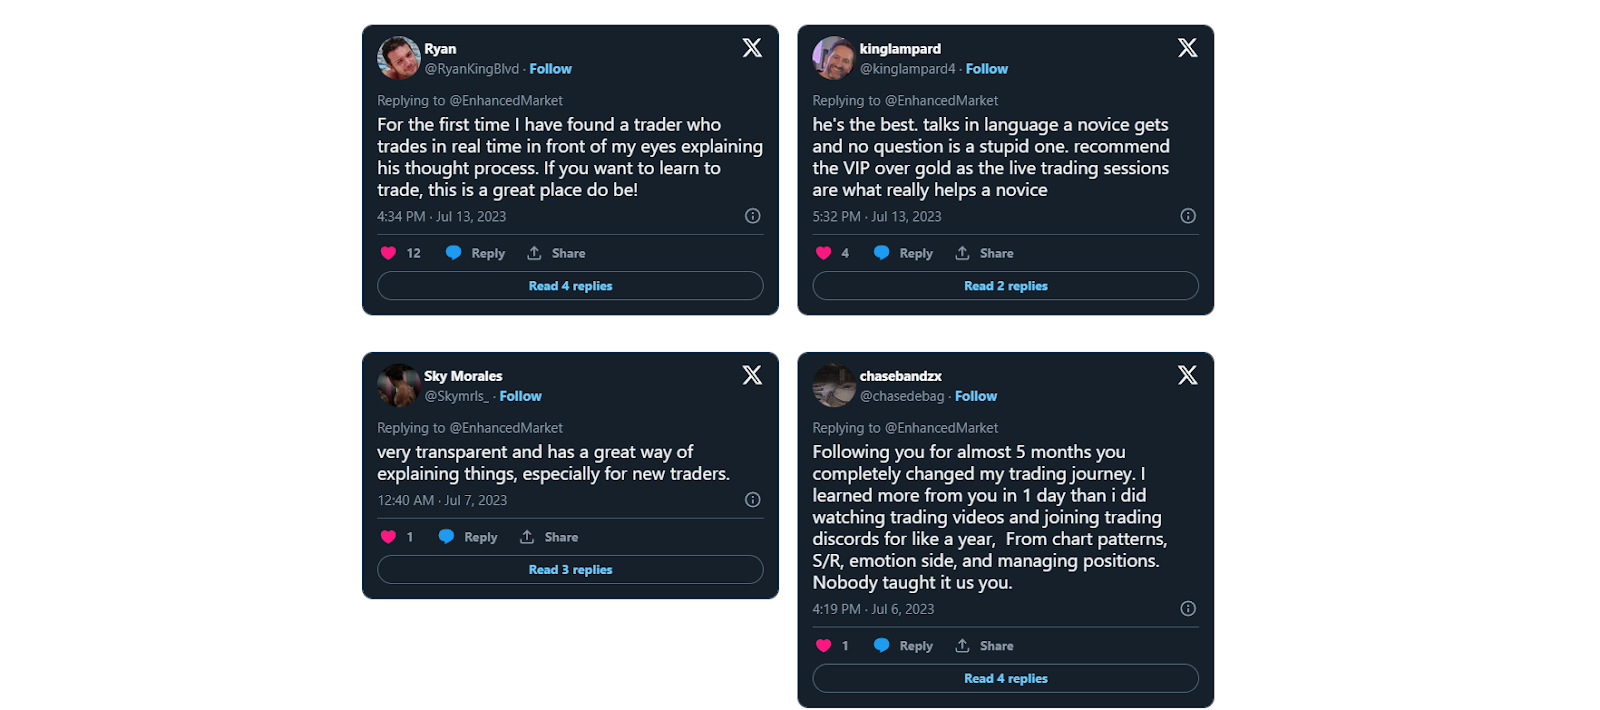The height and width of the screenshot is (710, 1600).
Task: Click the X logo on kinglampard's tweet
Action: pyautogui.click(x=1186, y=47)
